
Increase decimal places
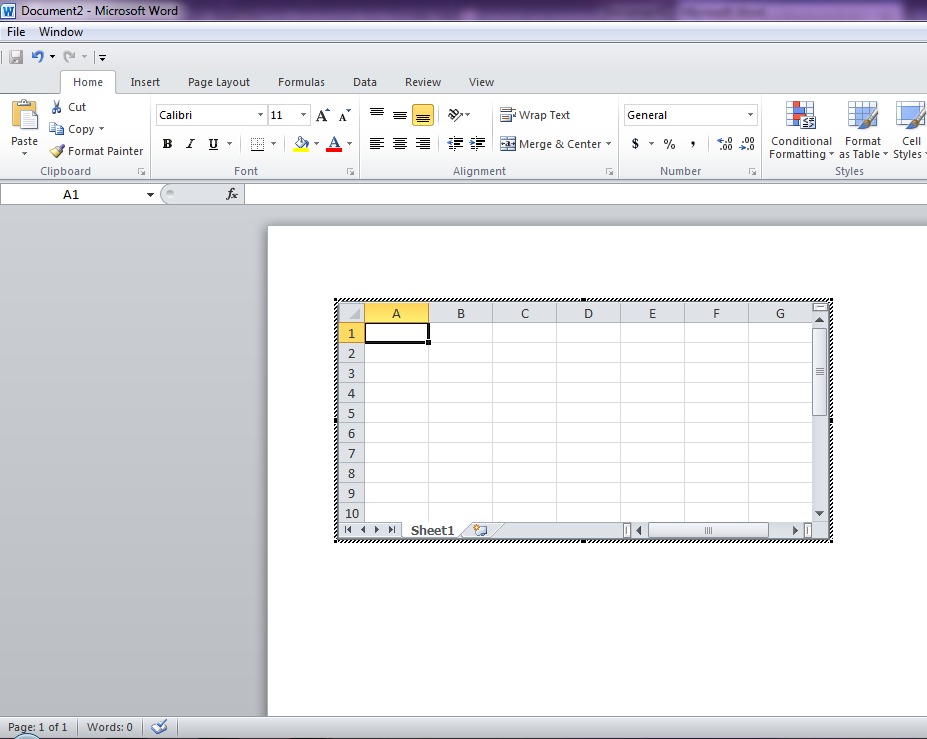[x=722, y=143]
